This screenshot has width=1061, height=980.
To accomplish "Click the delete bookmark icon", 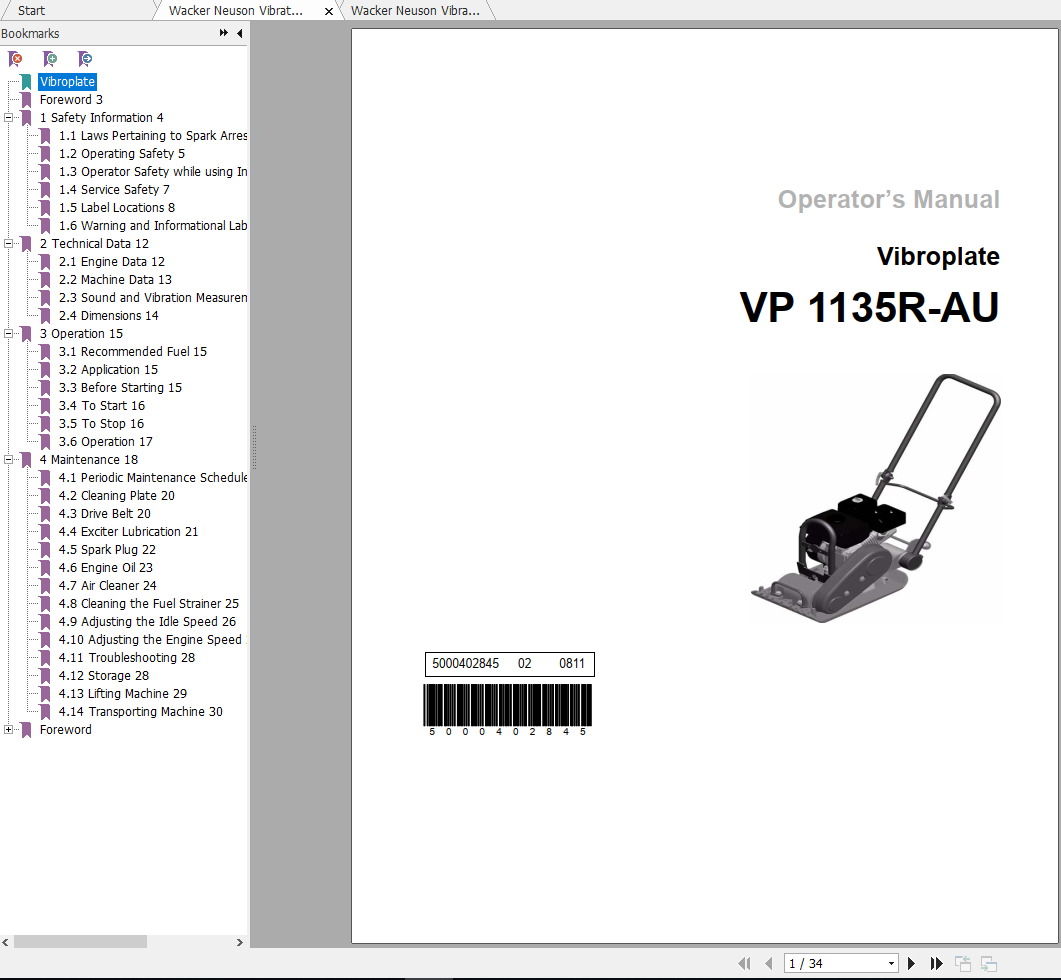I will click(15, 59).
